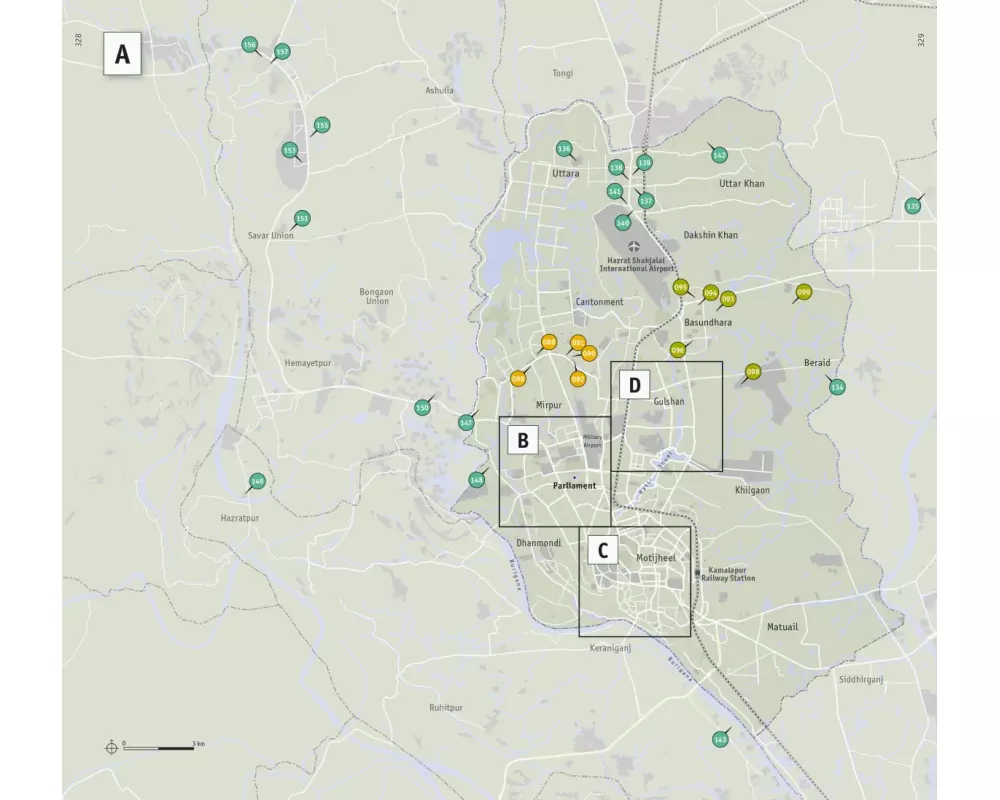Select green marker 150
The height and width of the screenshot is (800, 1000).
pyautogui.click(x=422, y=407)
